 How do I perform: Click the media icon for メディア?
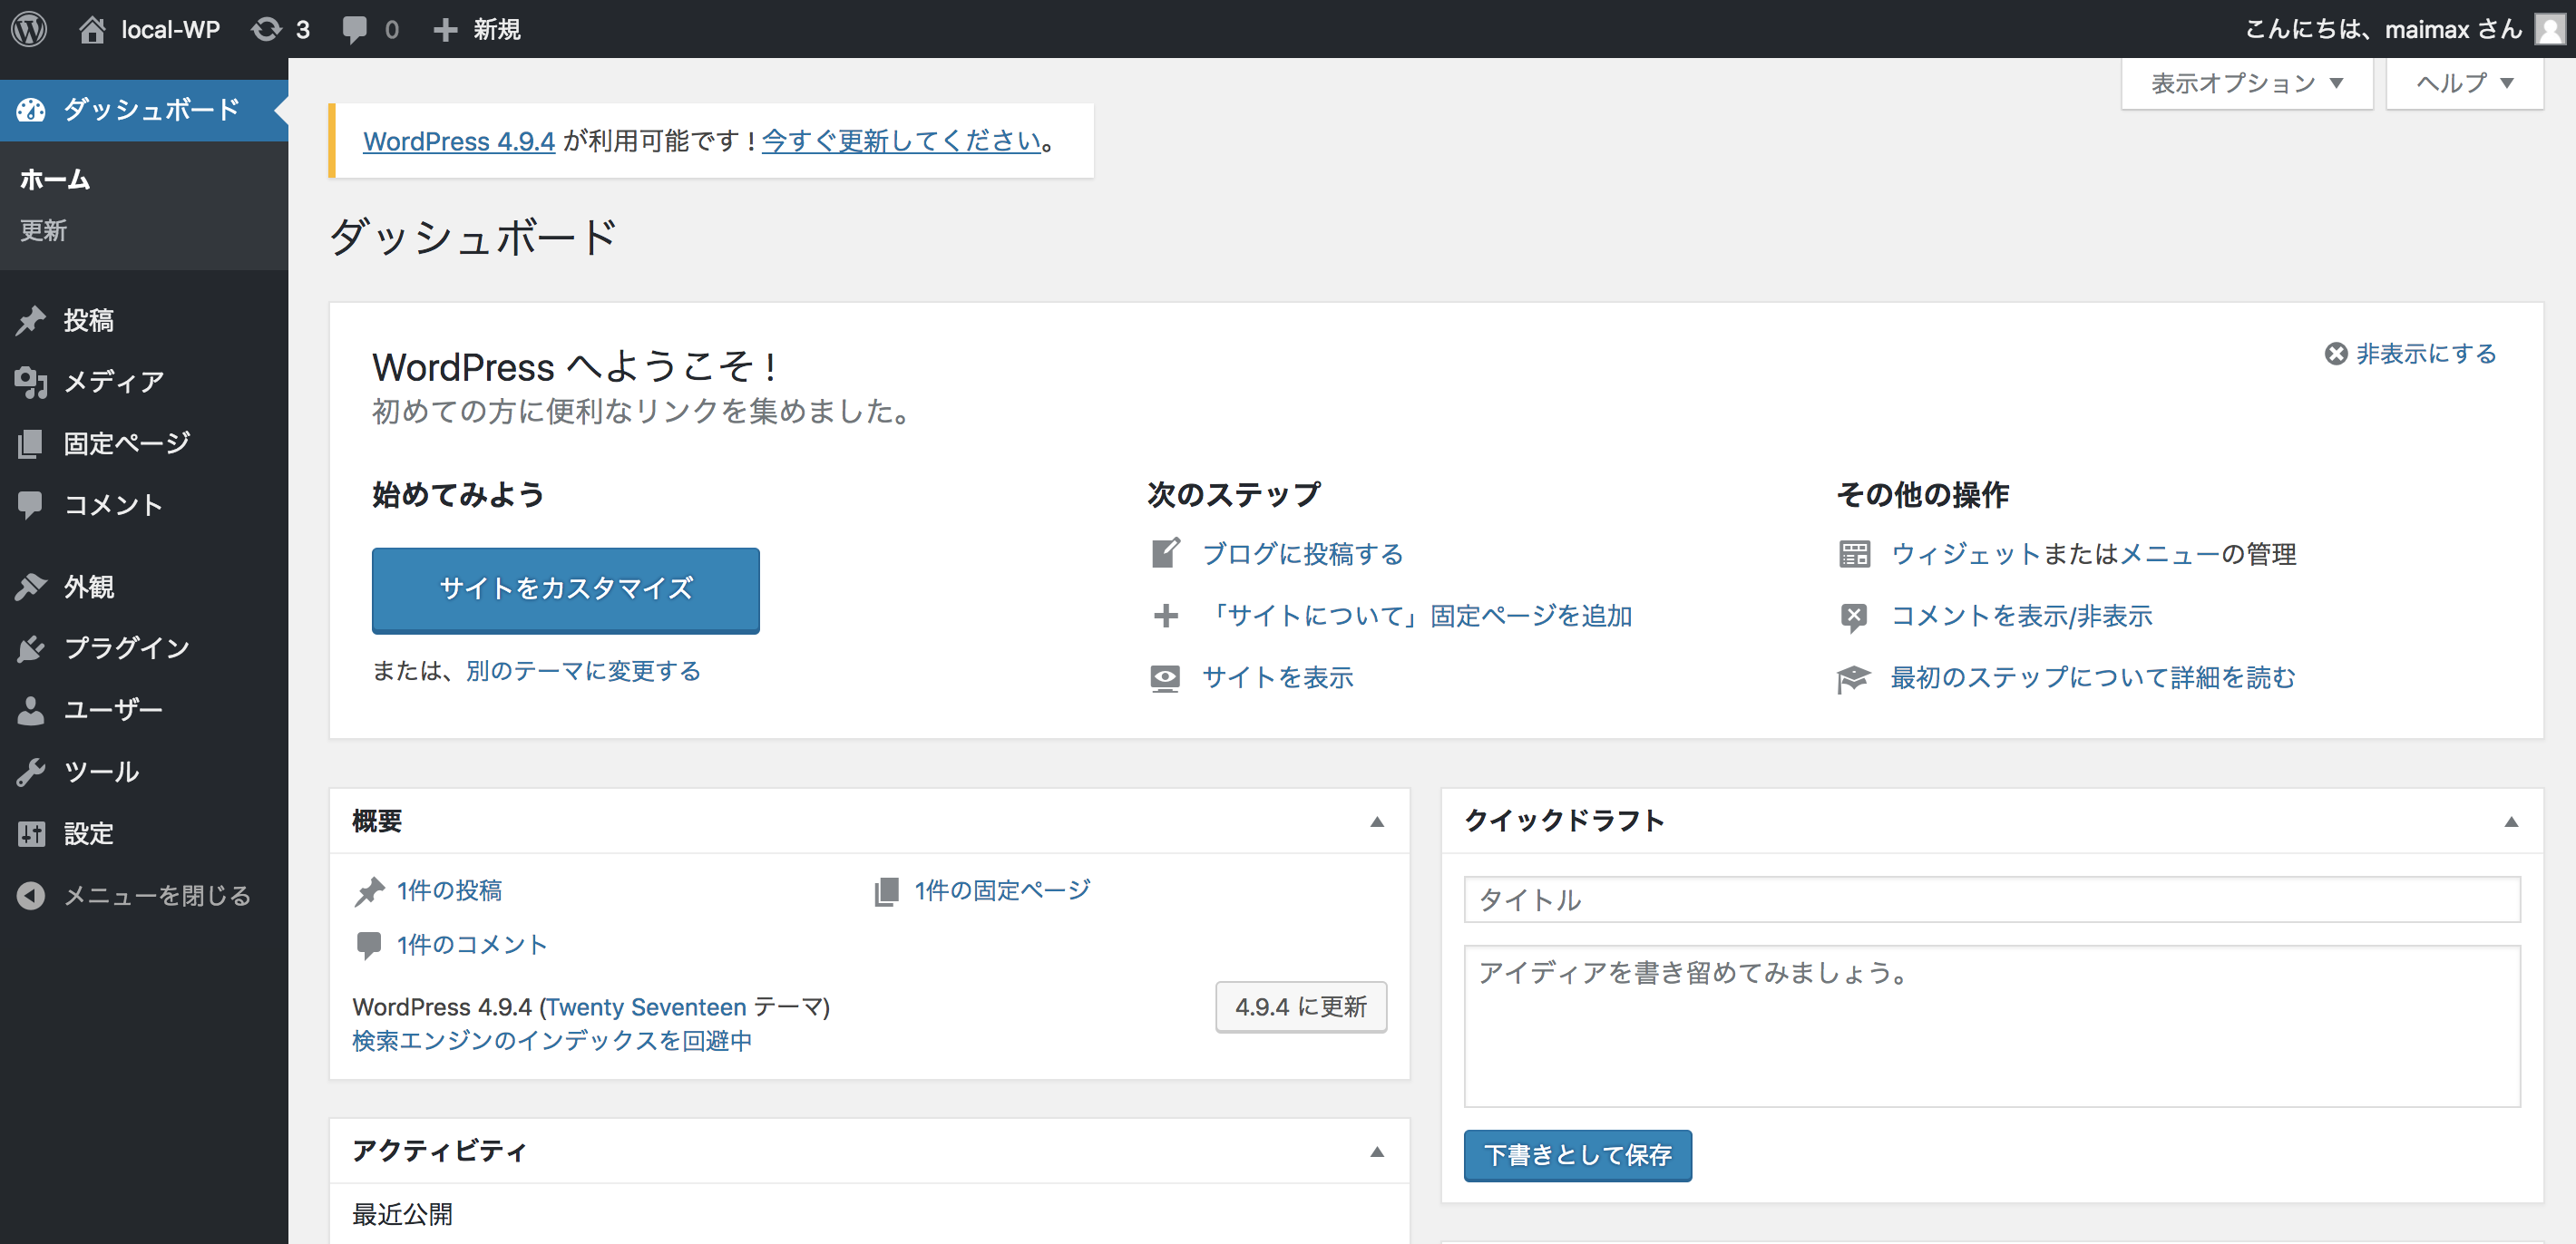31,382
